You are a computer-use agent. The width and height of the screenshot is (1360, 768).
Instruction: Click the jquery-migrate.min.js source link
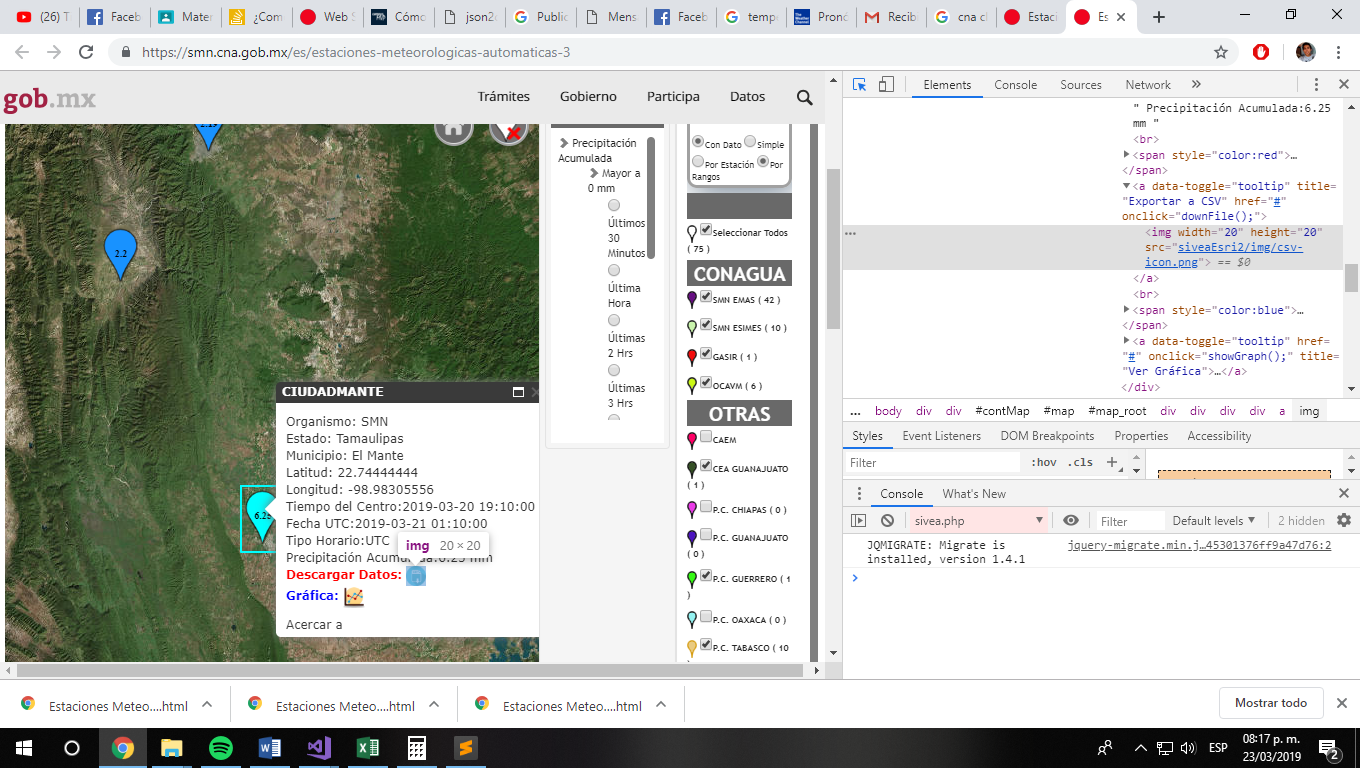click(1199, 545)
